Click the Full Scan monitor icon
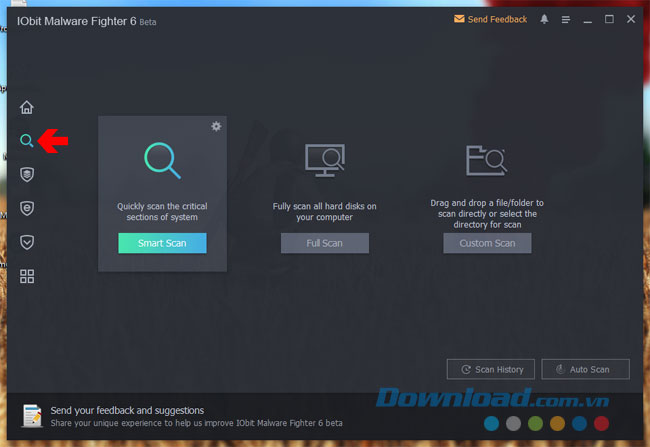This screenshot has height=447, width=650. [325, 160]
